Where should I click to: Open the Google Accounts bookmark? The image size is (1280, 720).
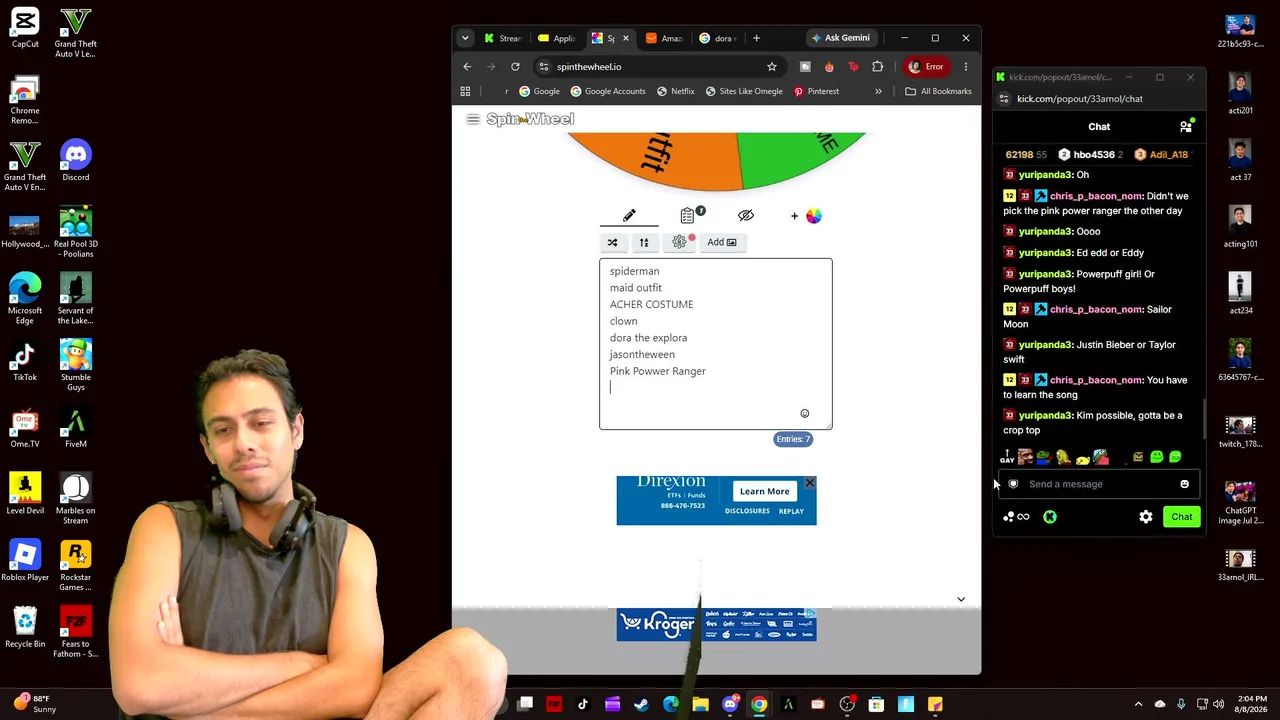[x=608, y=91]
